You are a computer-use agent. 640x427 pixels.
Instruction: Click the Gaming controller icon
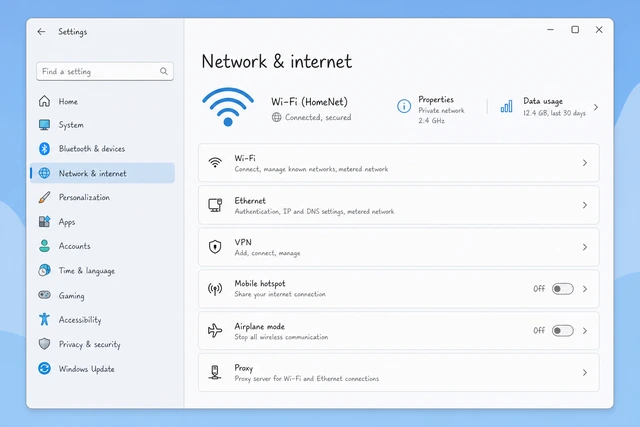tap(44, 294)
